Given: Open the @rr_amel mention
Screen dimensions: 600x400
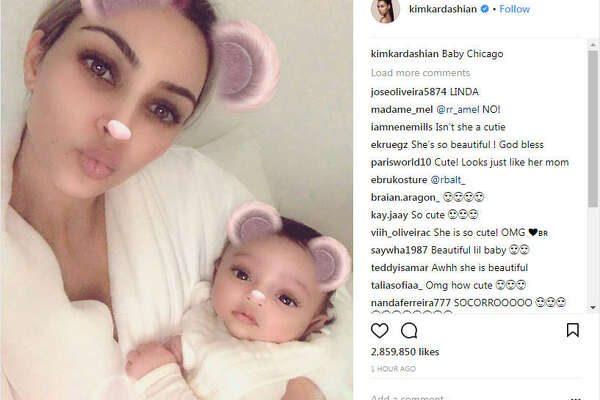Looking at the screenshot, I should point(458,109).
